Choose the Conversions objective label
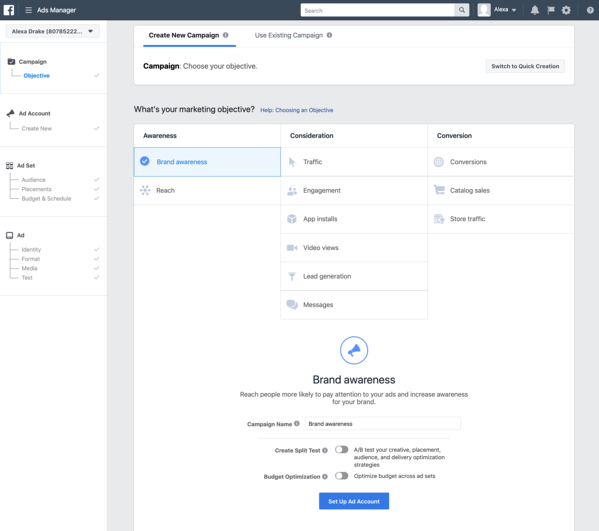Screen dimensions: 599x531 [x=468, y=162]
